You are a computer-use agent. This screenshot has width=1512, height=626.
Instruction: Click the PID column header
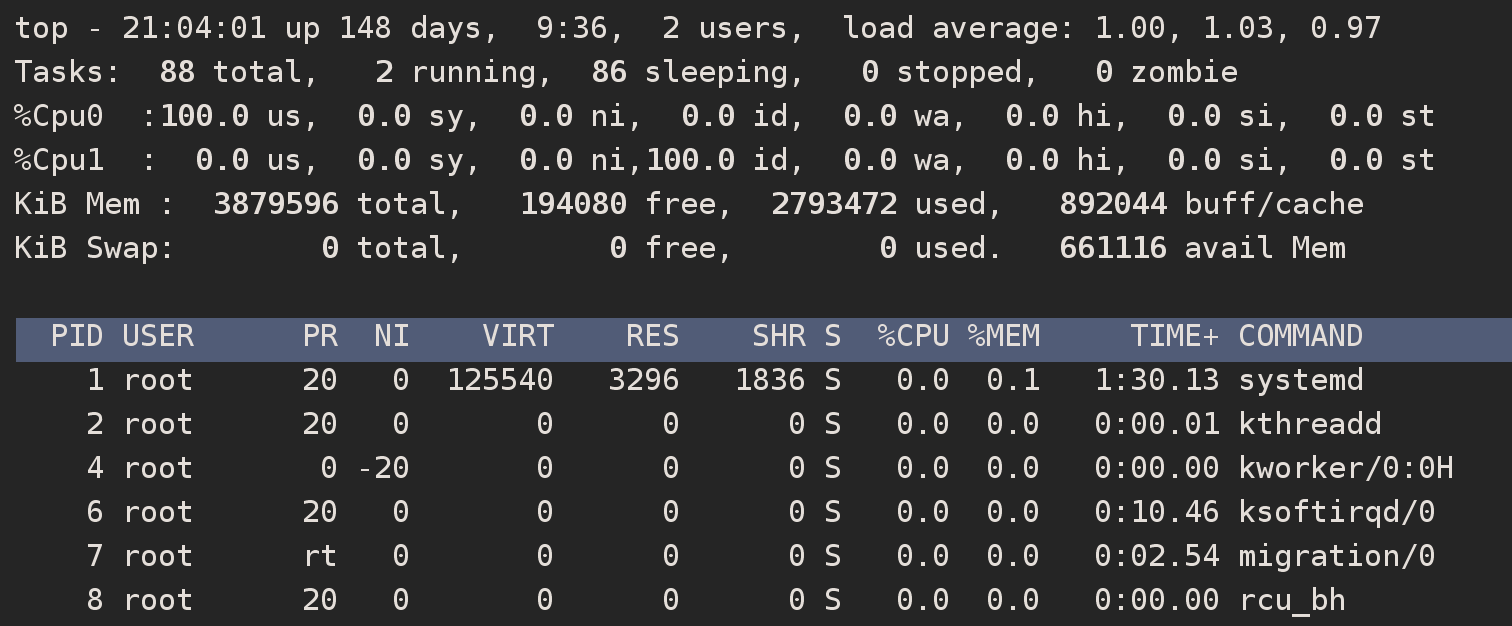pos(77,336)
